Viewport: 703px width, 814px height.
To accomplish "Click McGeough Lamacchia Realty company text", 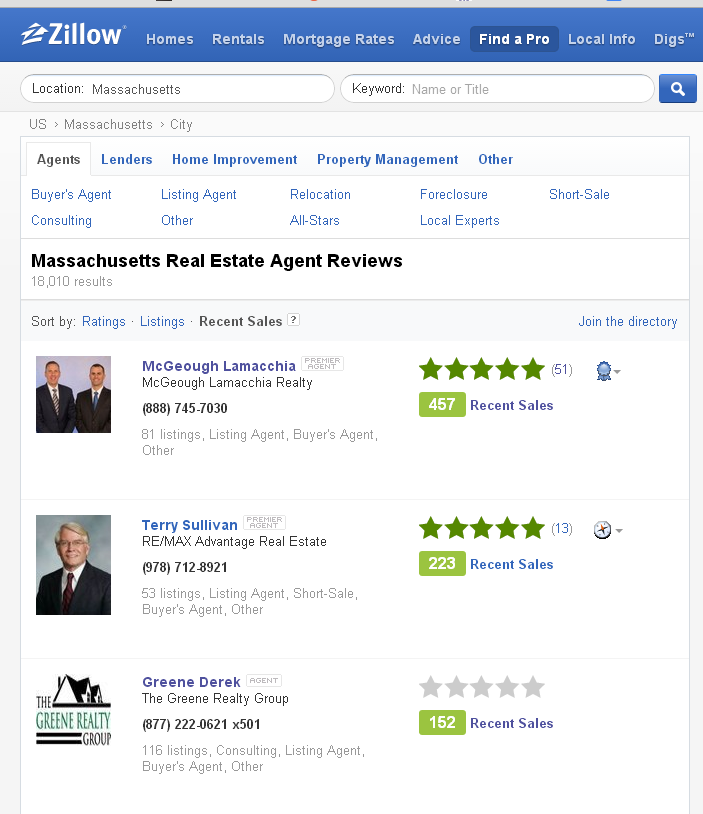I will click(227, 383).
